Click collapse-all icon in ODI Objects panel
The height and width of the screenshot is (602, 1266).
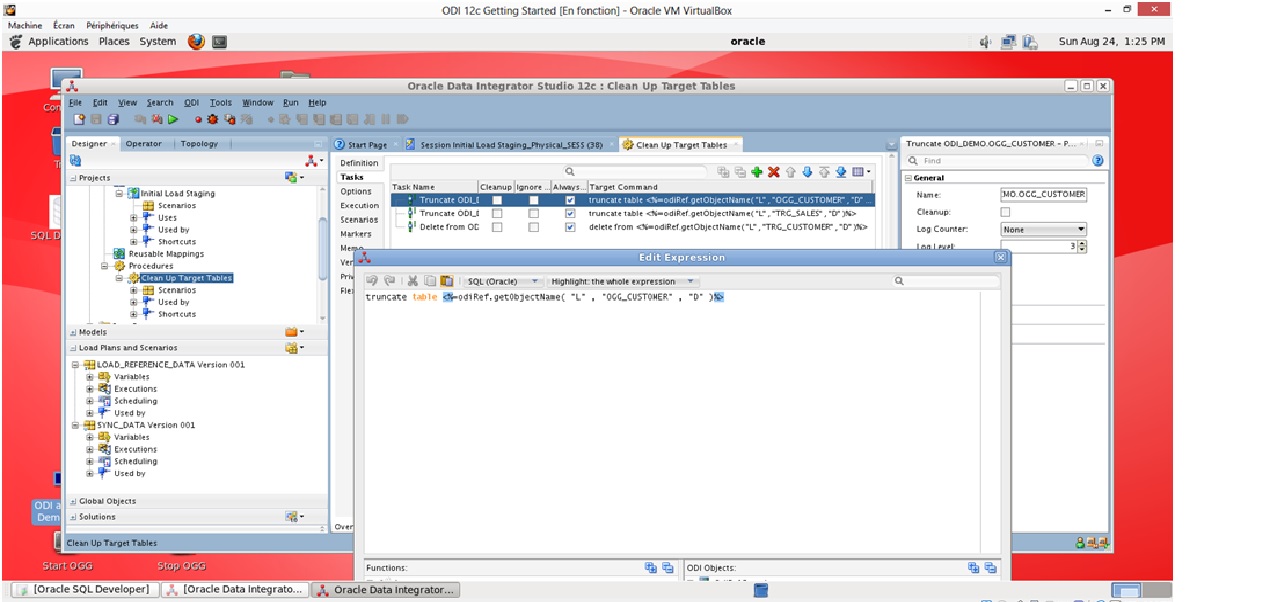tap(990, 567)
